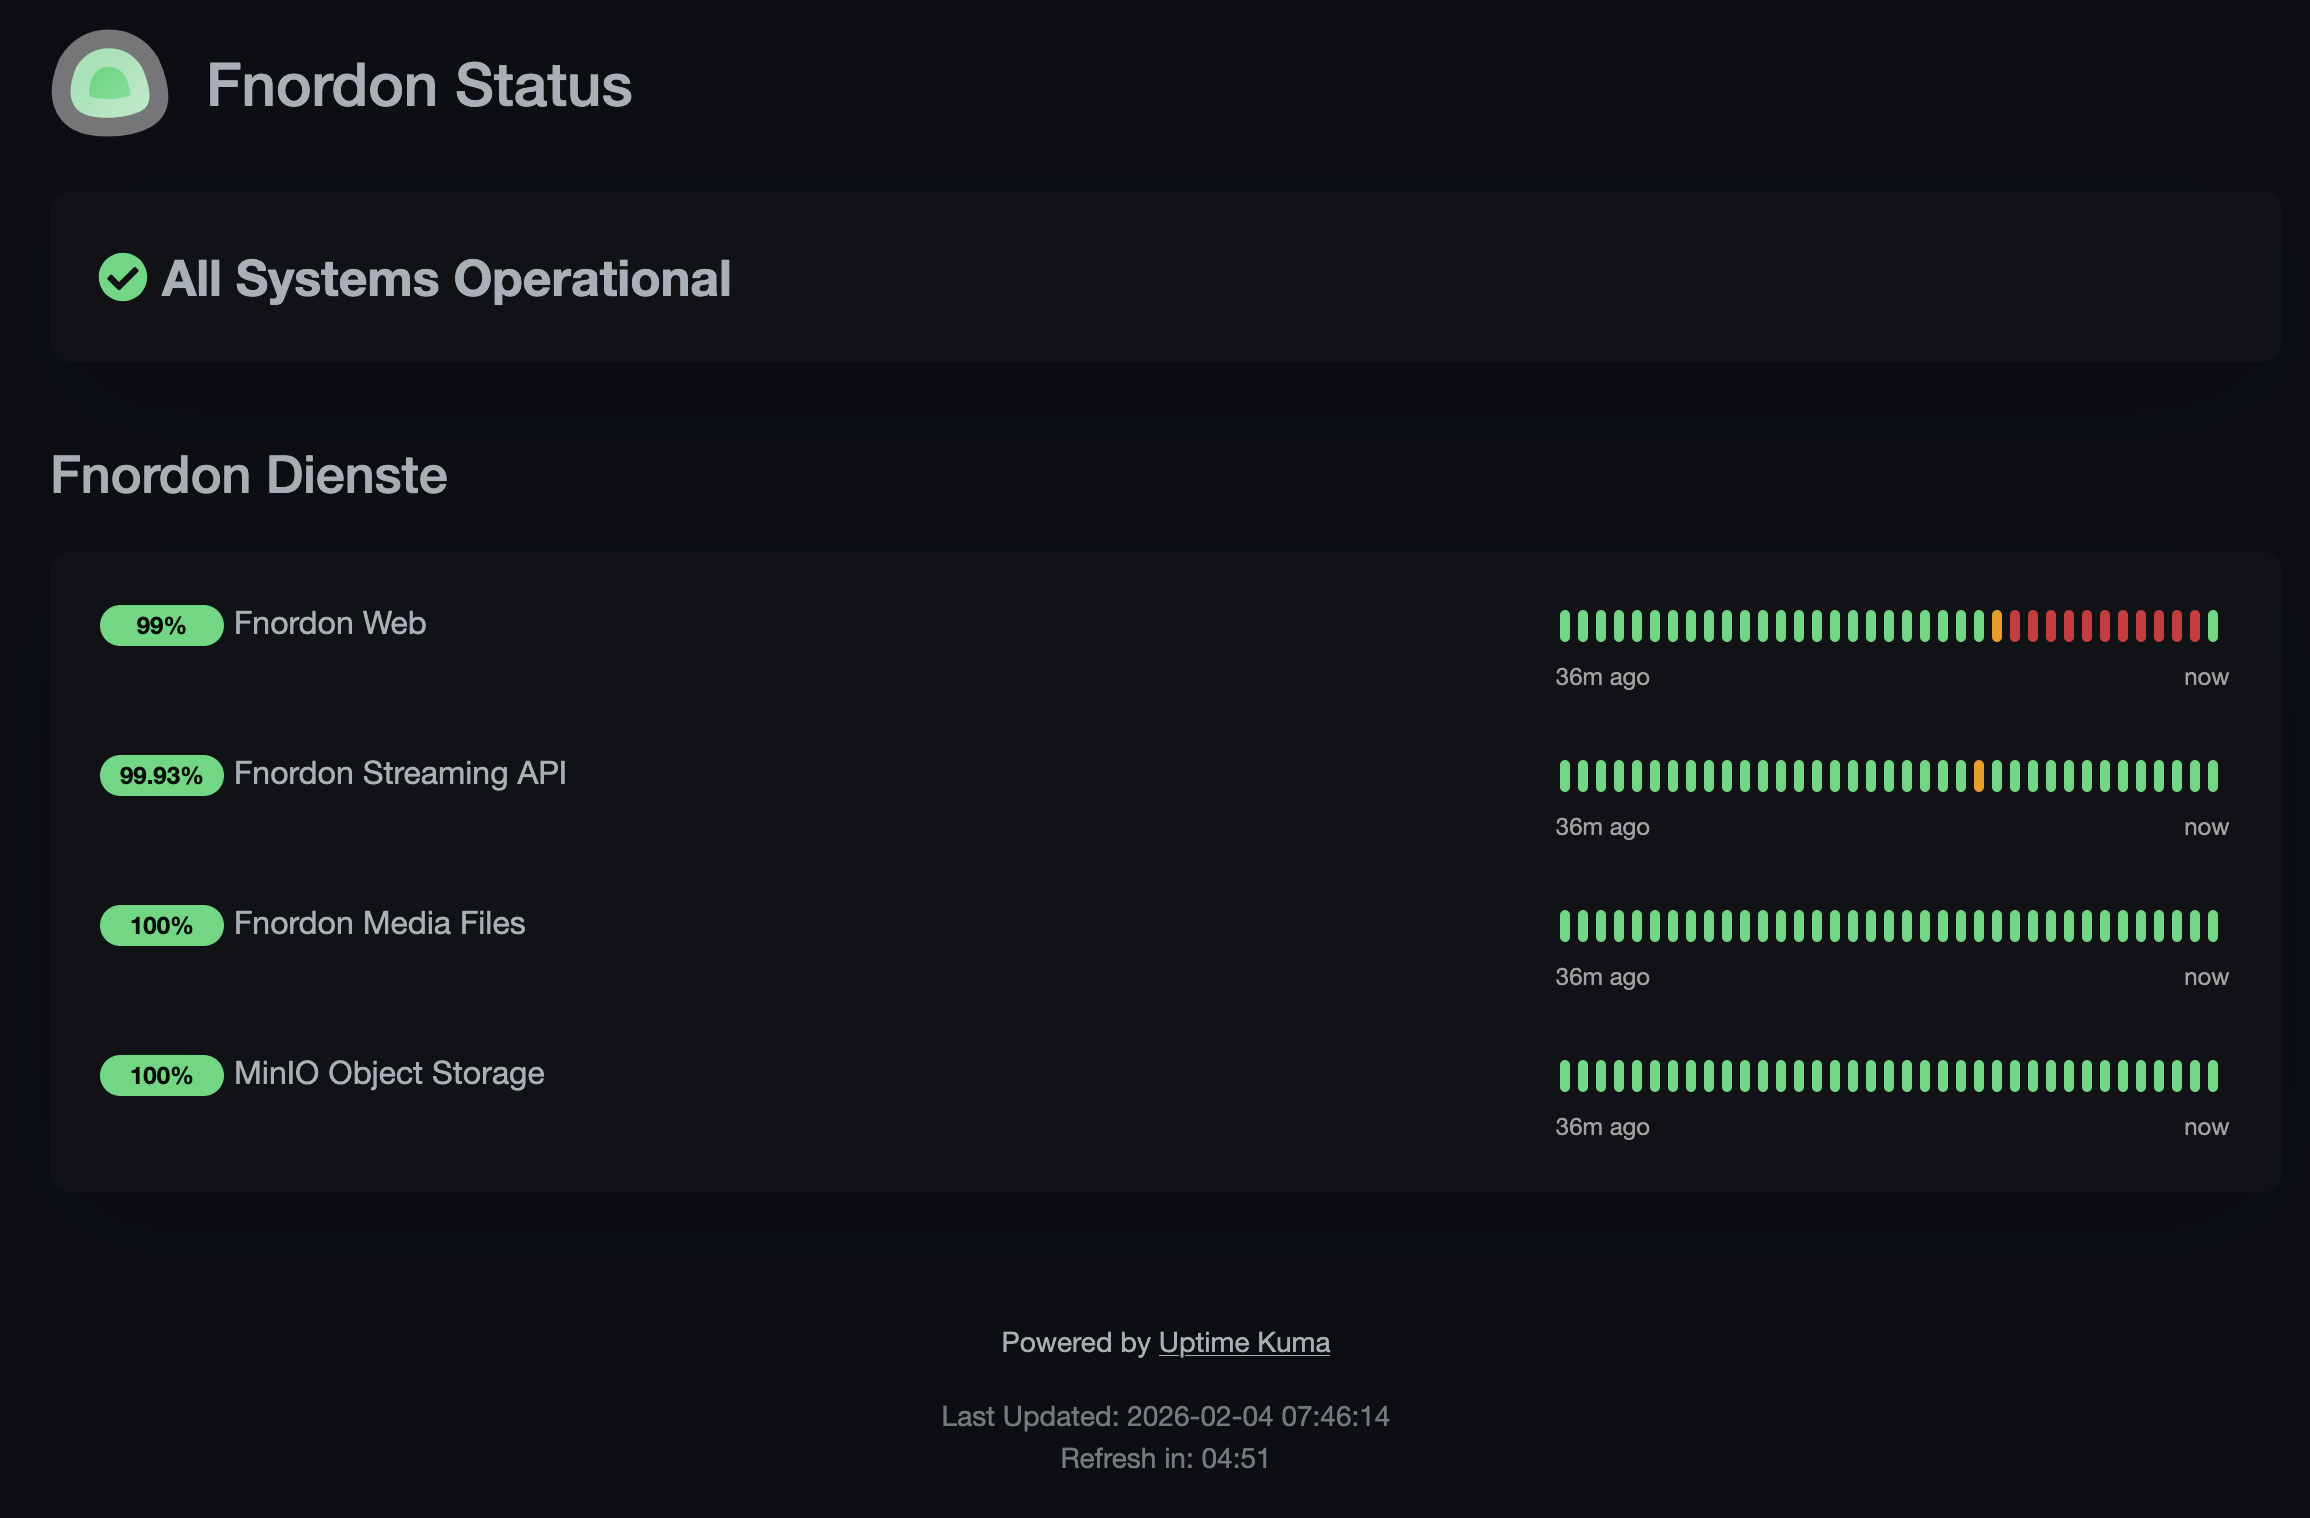Click the first red heartbeat bar in Fnordon Web

(x=2015, y=626)
